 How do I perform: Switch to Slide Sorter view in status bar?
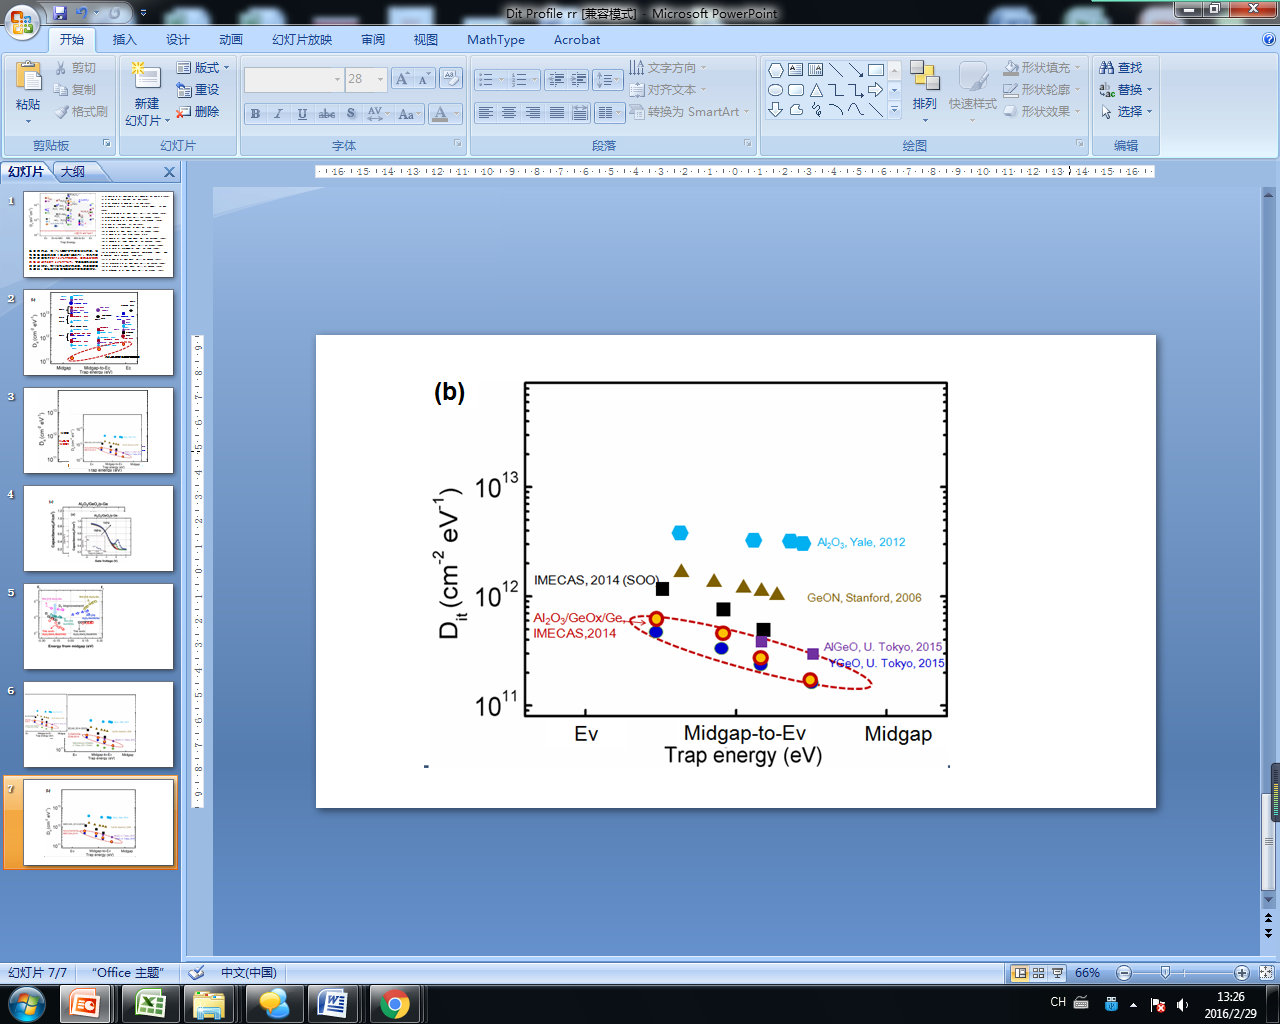tap(1039, 973)
